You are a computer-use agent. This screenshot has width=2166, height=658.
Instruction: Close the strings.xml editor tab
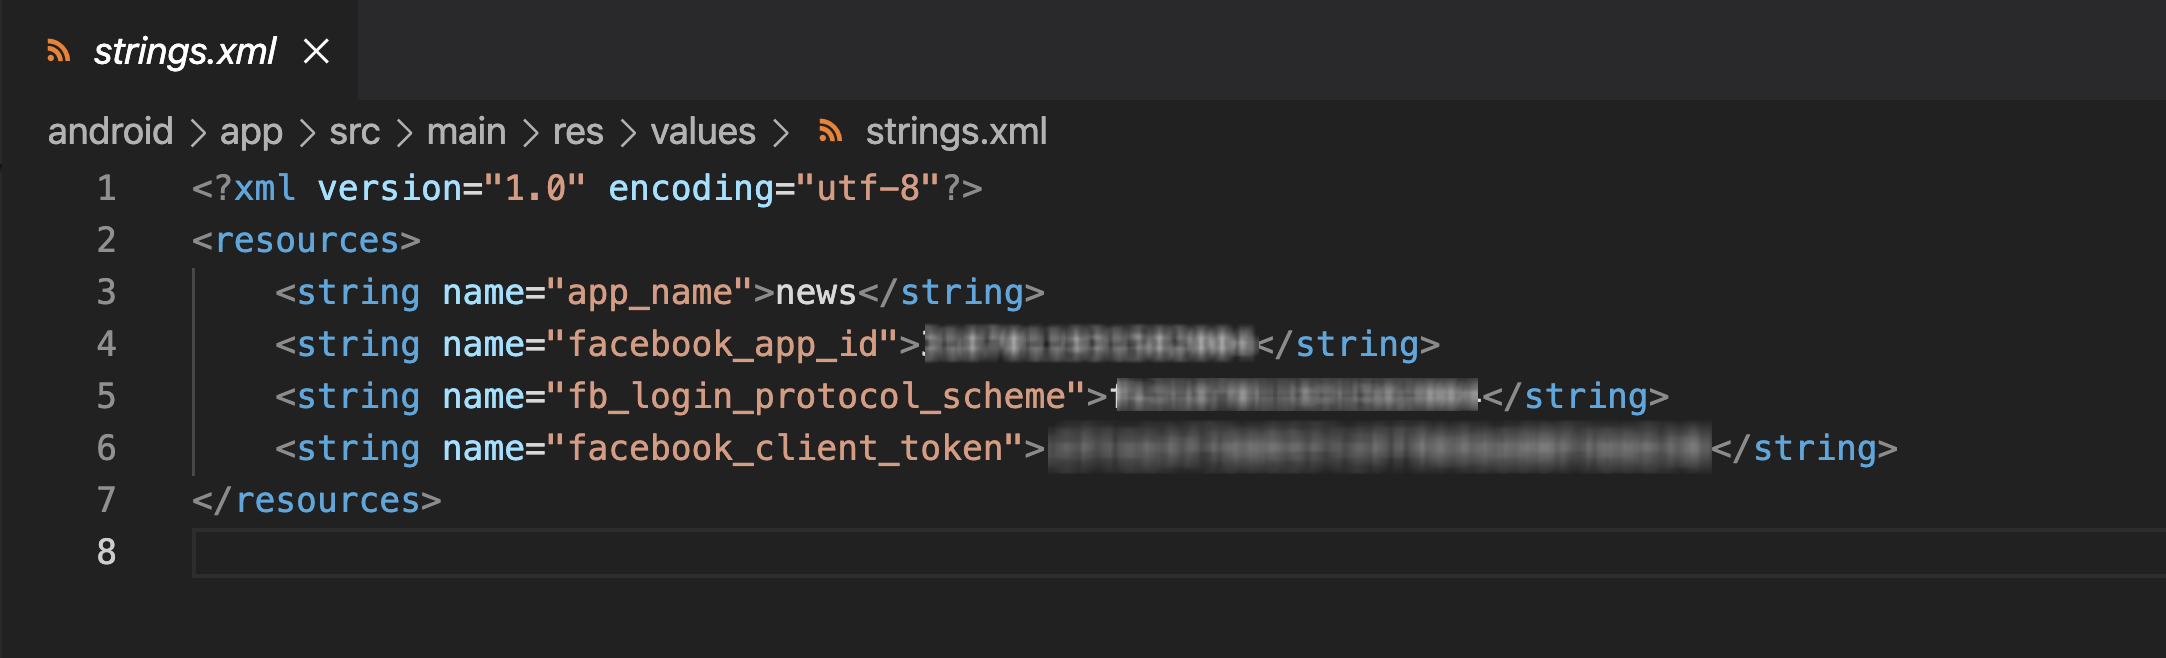click(x=317, y=53)
